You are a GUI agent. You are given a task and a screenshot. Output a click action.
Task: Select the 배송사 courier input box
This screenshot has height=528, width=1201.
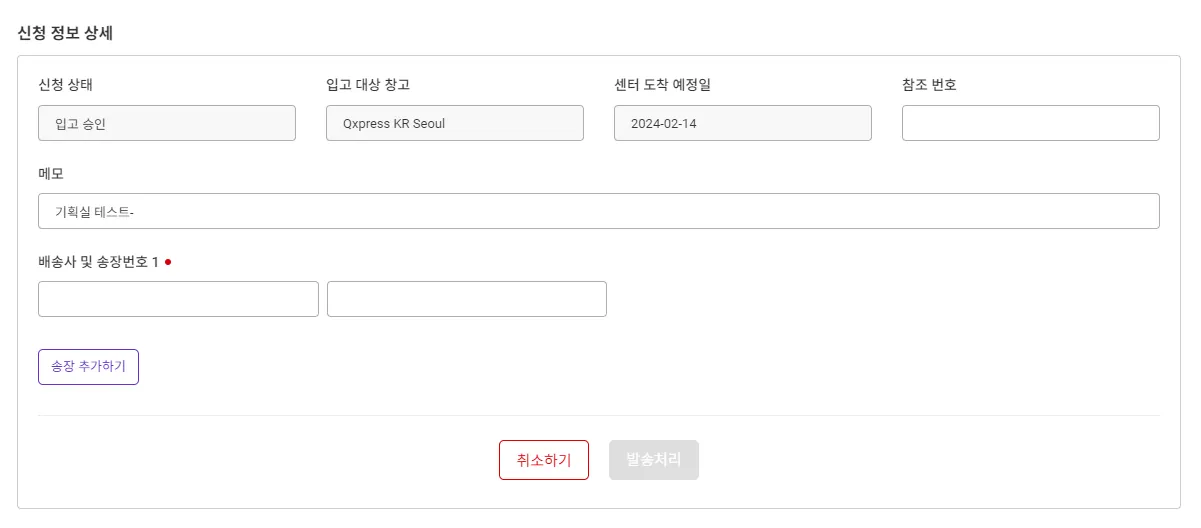click(x=178, y=299)
